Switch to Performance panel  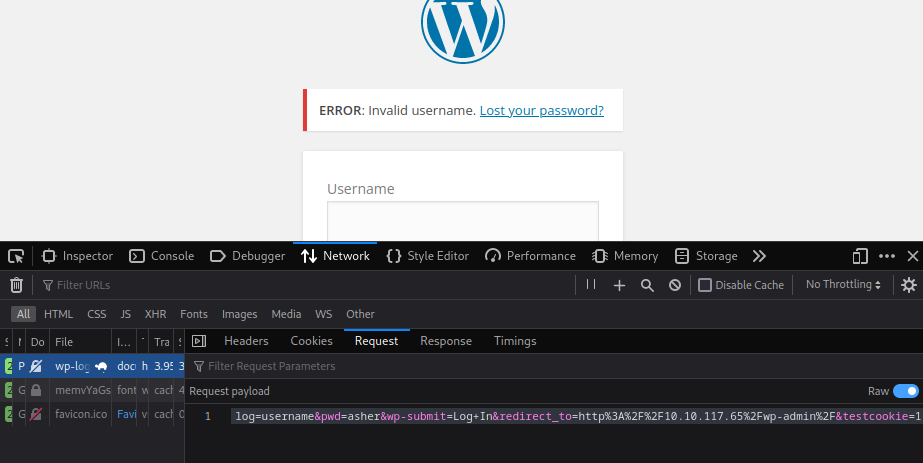click(x=530, y=256)
